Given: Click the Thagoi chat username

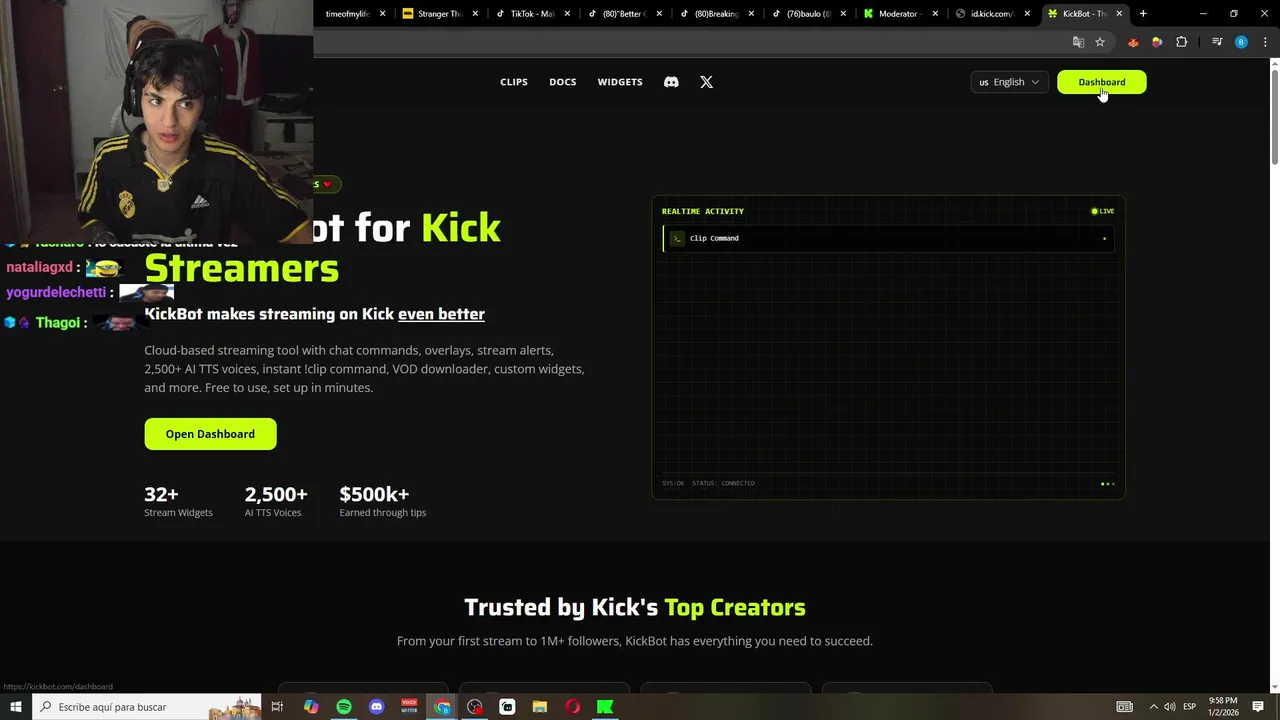Looking at the screenshot, I should (57, 323).
